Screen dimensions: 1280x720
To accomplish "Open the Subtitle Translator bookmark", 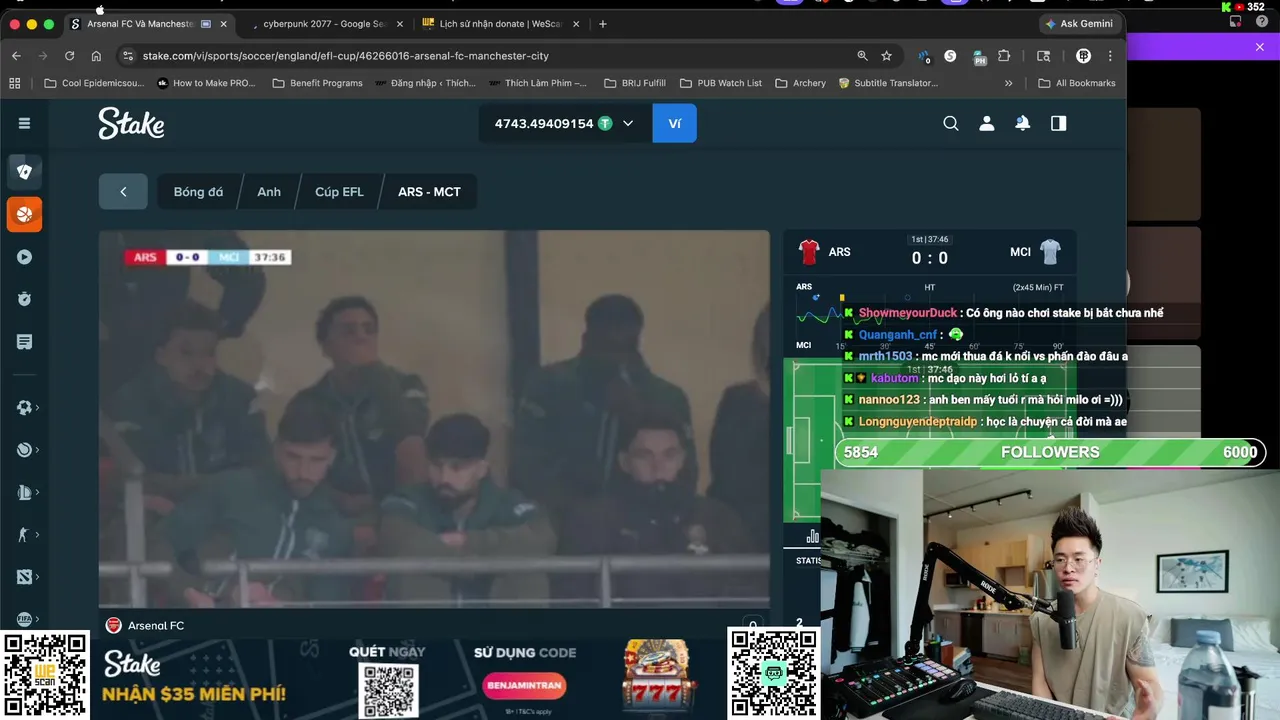I will [x=888, y=83].
